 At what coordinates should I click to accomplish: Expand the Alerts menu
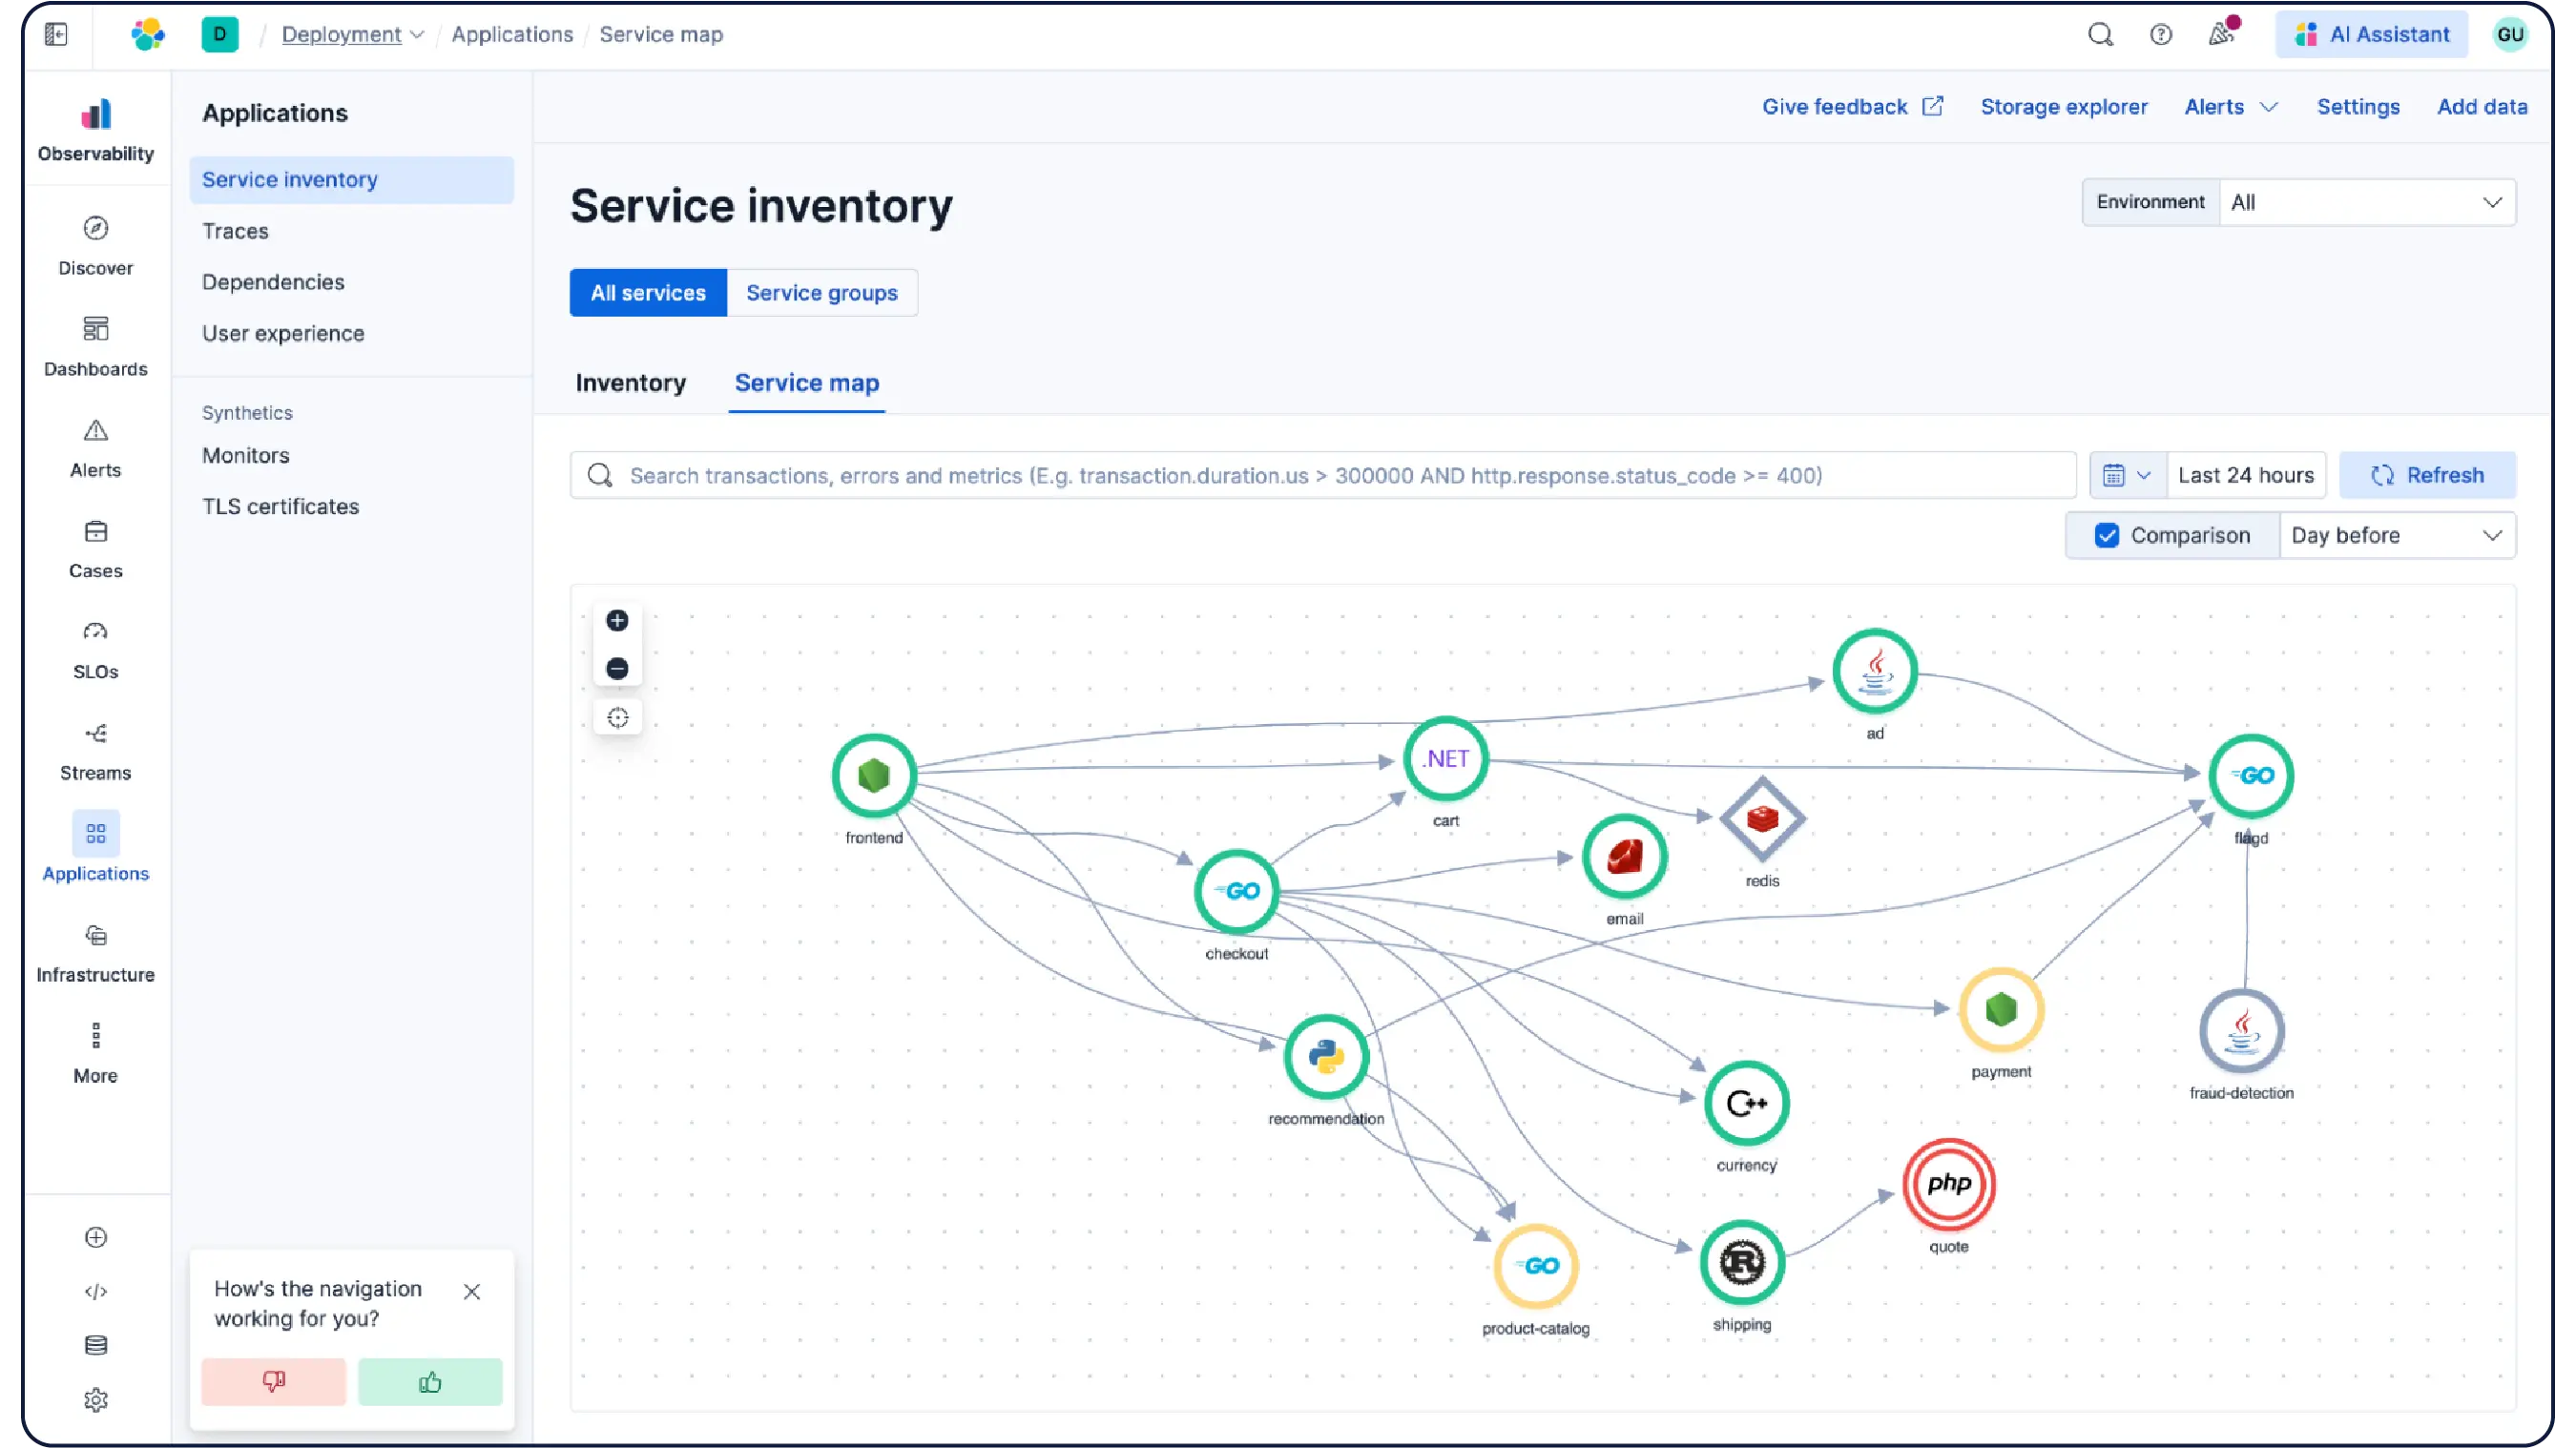coord(2230,107)
